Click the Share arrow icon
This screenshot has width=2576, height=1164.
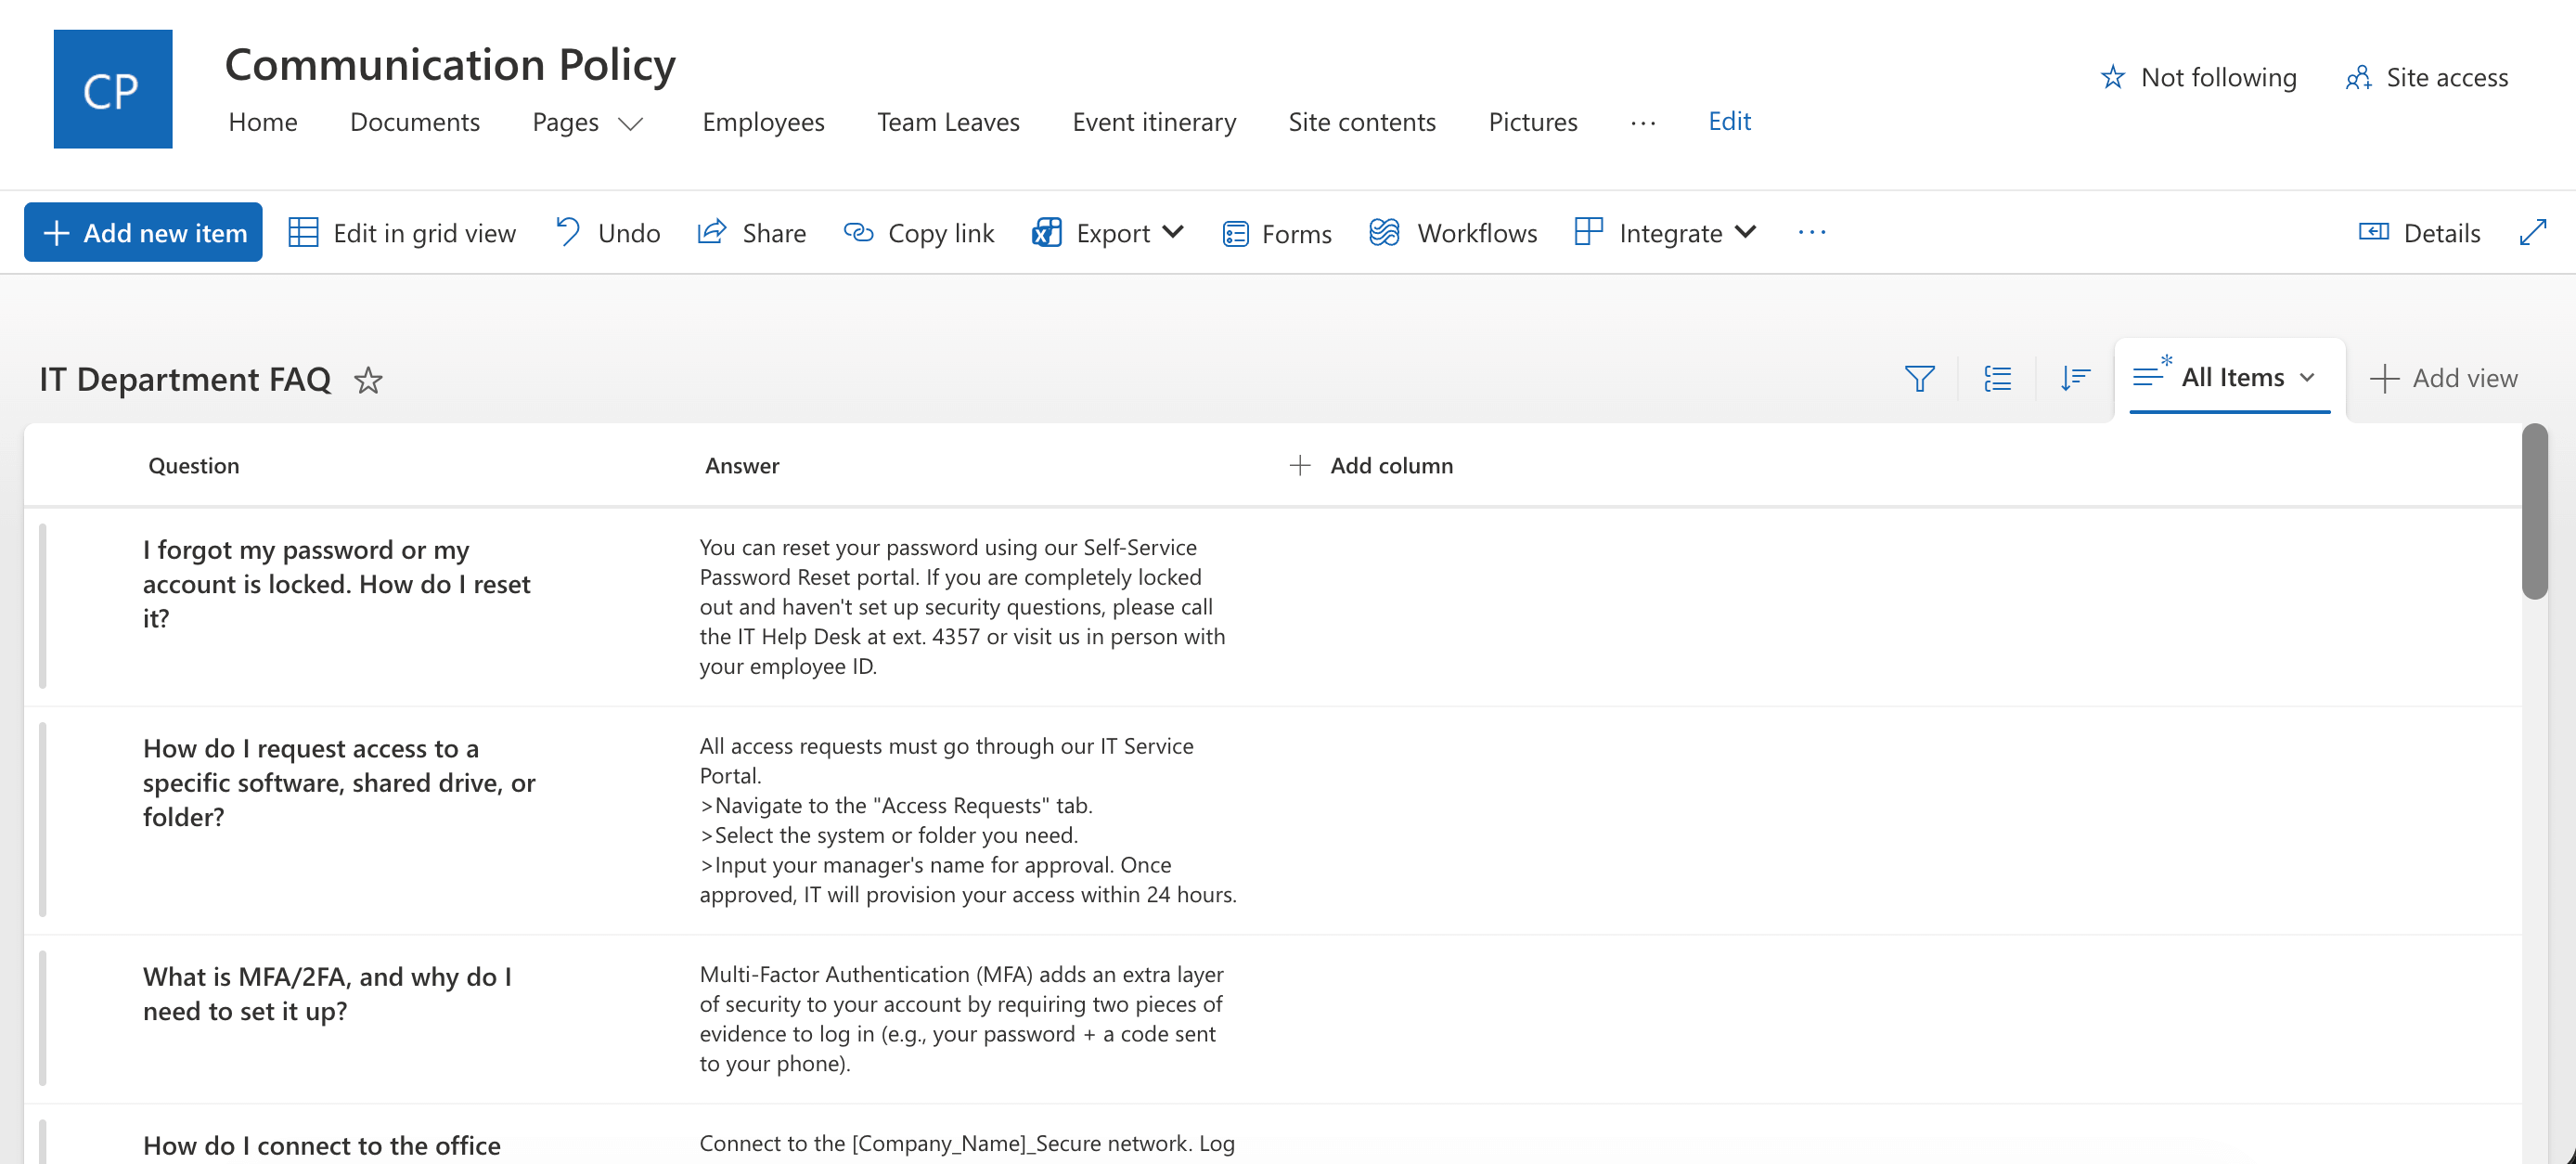click(x=711, y=232)
